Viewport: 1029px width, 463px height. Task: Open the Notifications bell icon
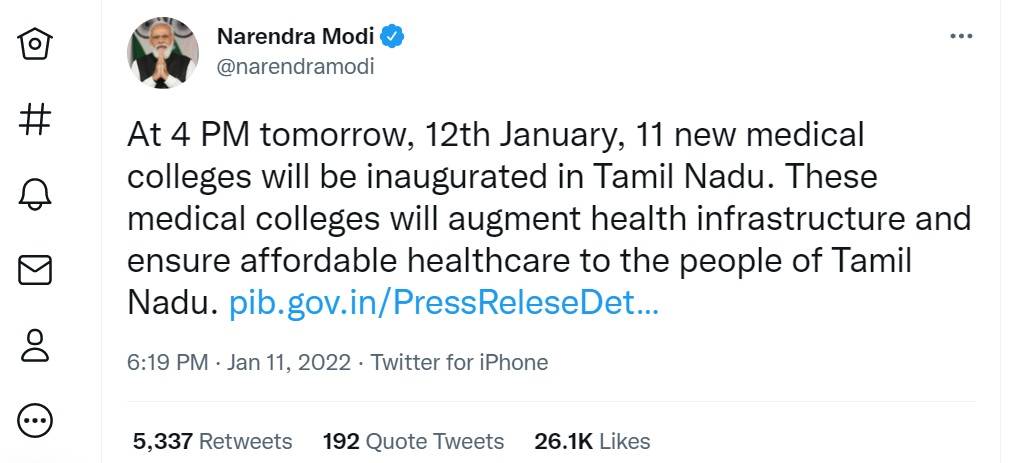pyautogui.click(x=36, y=194)
